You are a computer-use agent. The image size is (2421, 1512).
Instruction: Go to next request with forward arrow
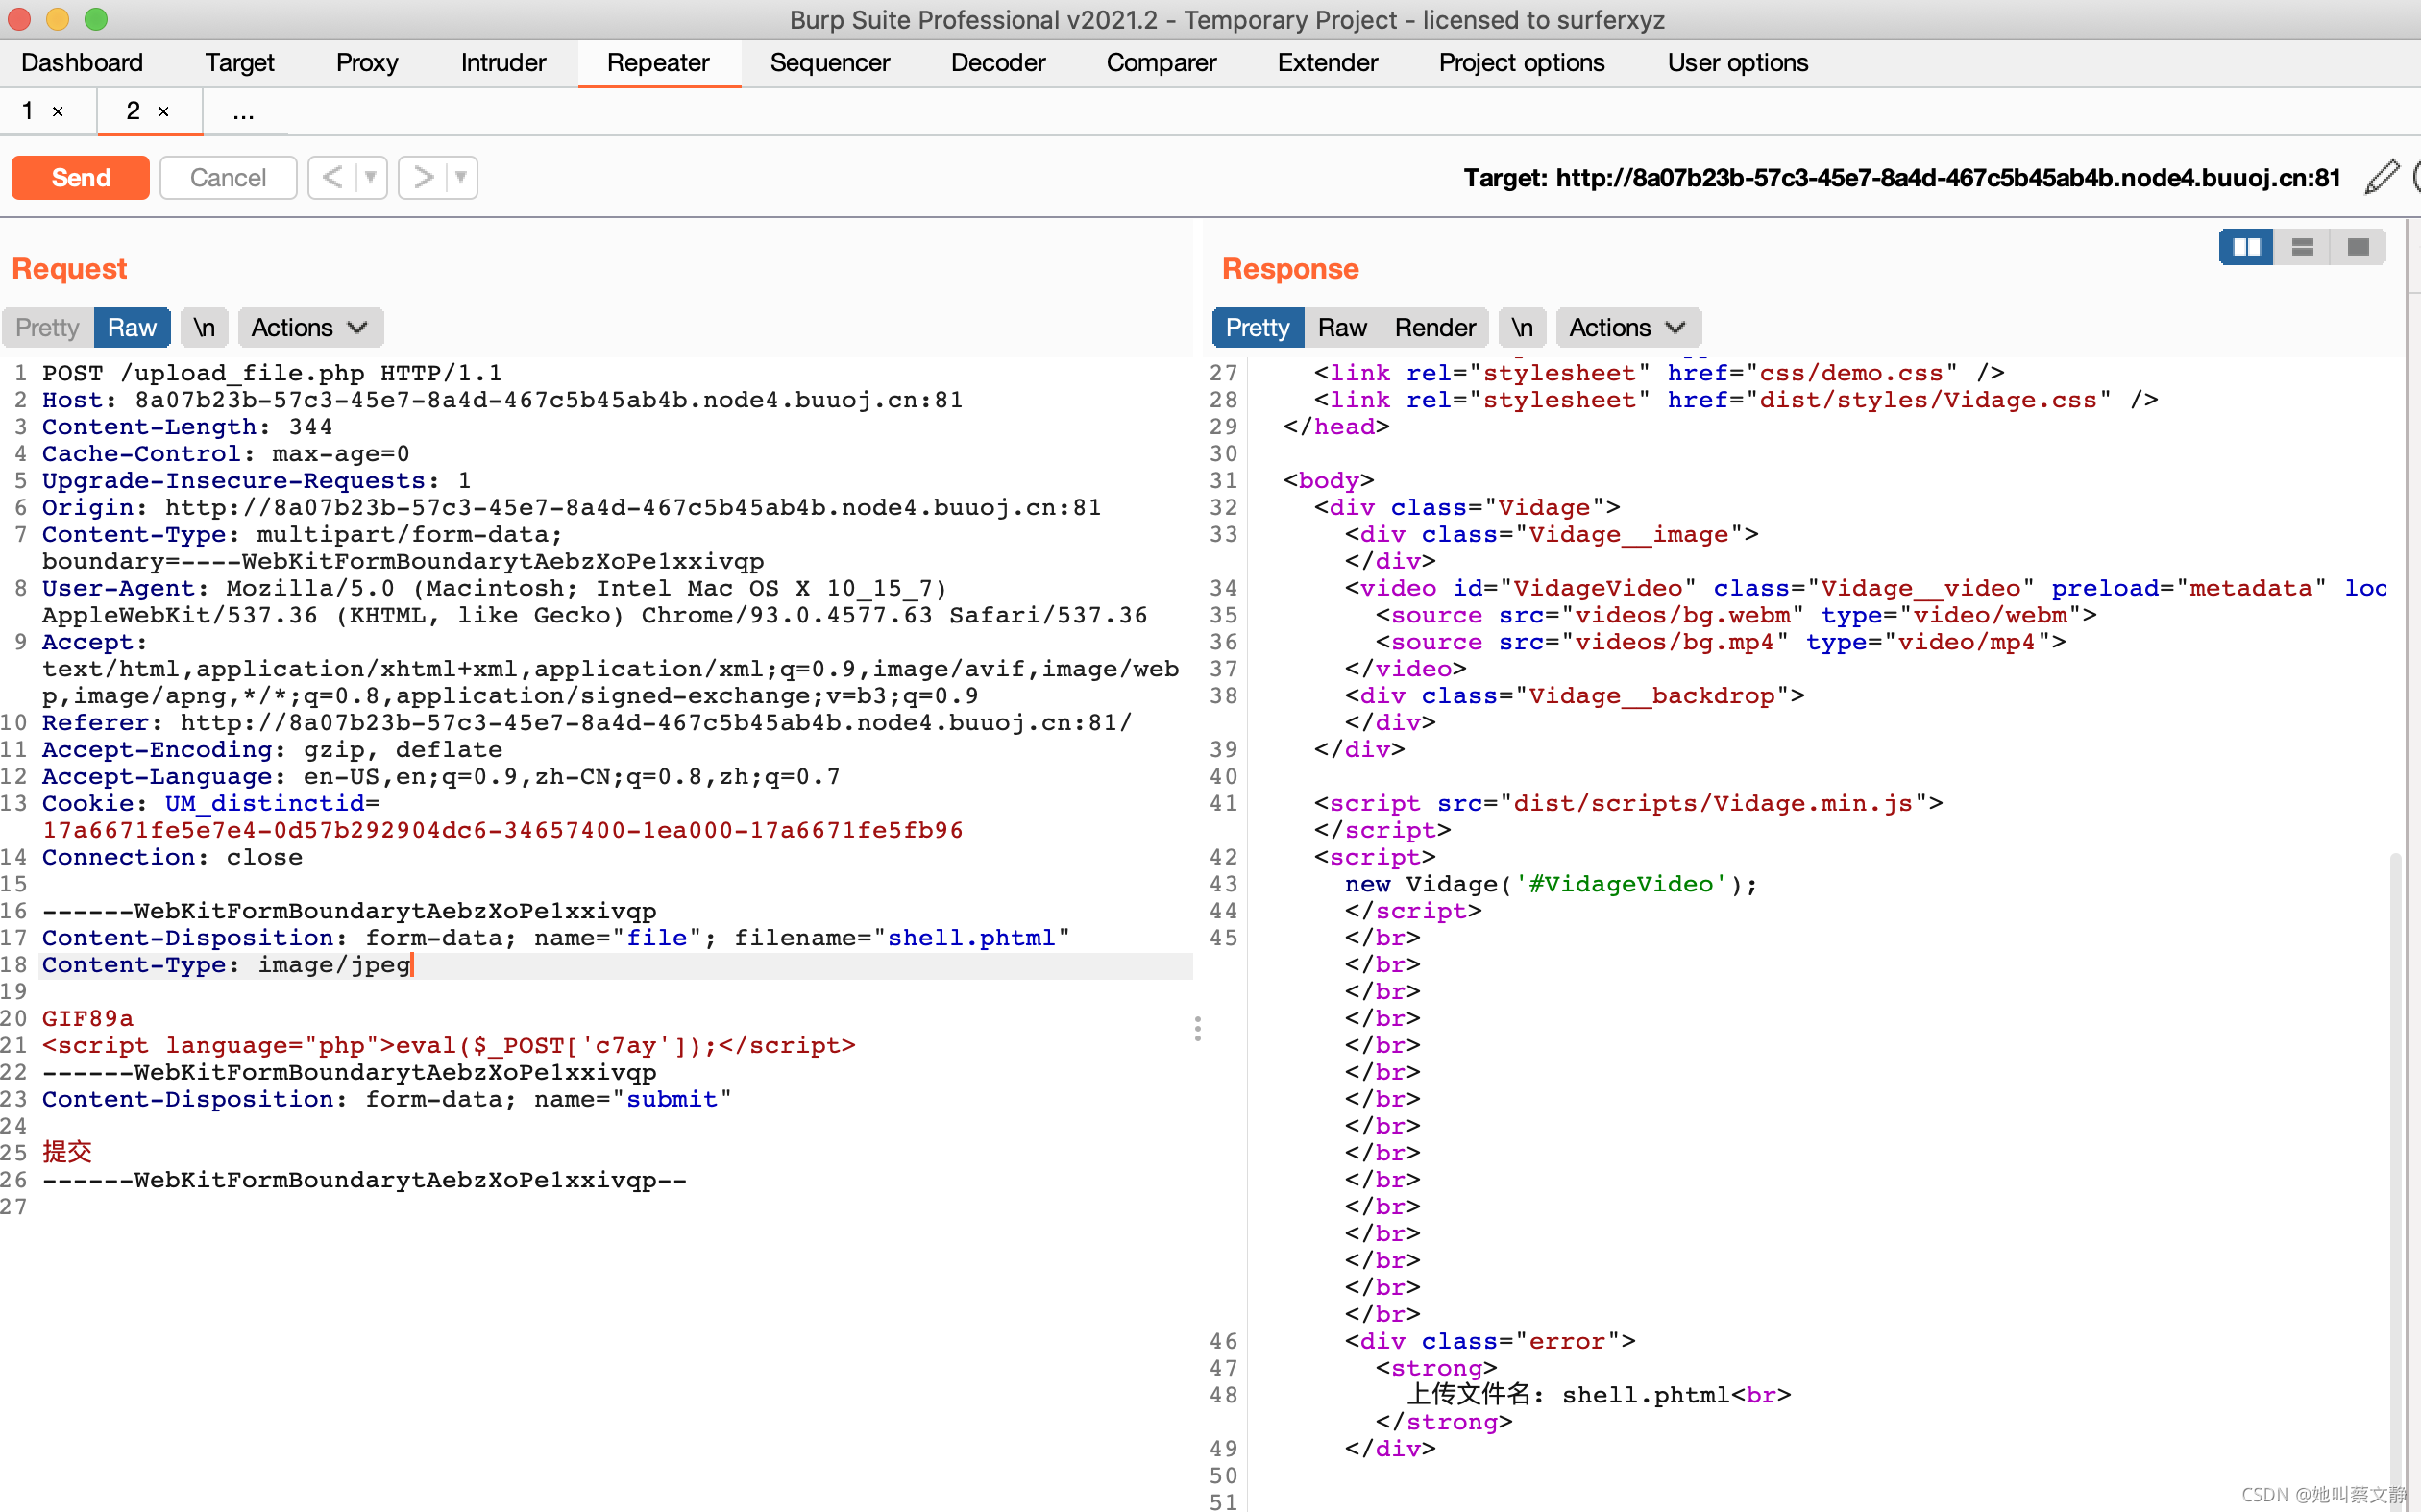tap(423, 178)
